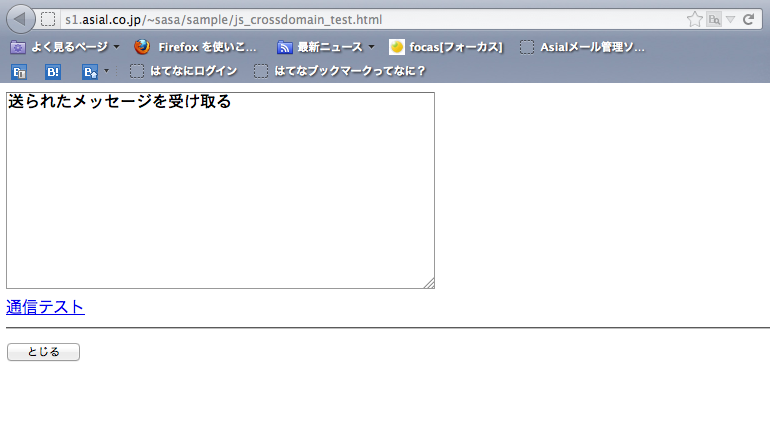Open the URL history dropdown arrow
The image size is (770, 445).
pyautogui.click(x=731, y=19)
